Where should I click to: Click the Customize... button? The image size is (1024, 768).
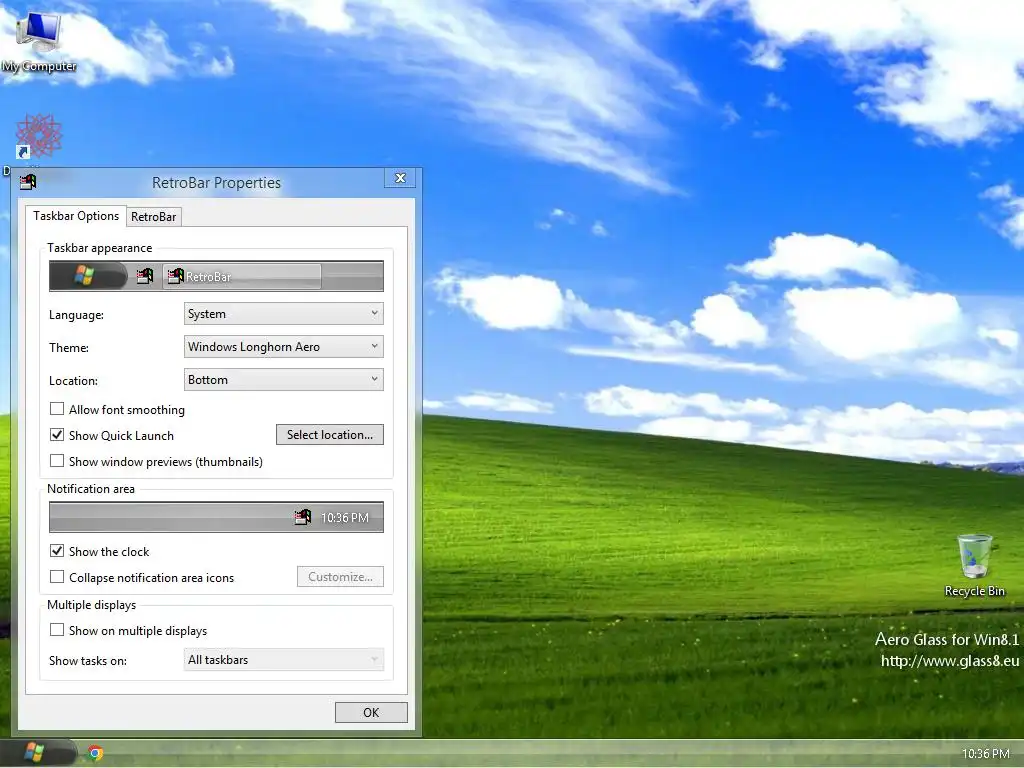point(340,577)
